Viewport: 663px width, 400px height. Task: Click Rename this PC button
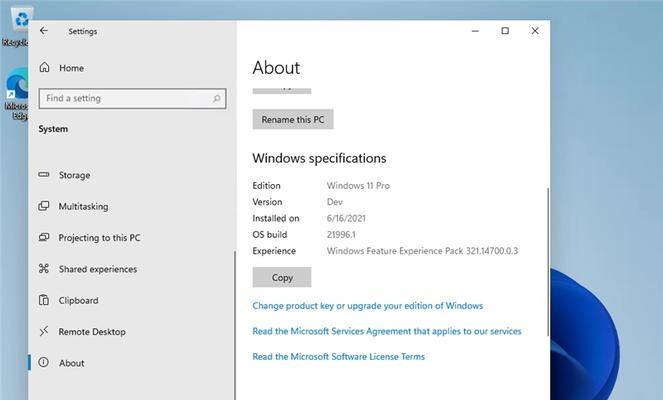point(293,119)
